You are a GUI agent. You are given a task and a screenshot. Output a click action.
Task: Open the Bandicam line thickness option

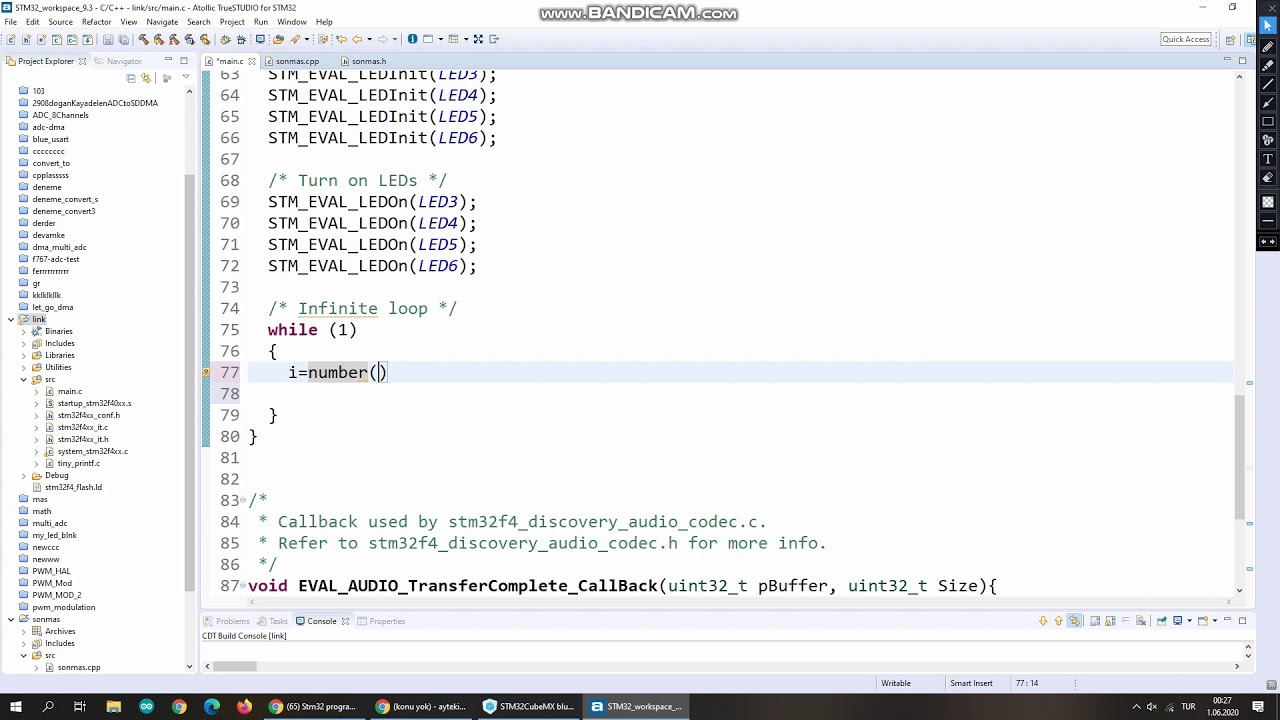pos(1268,220)
